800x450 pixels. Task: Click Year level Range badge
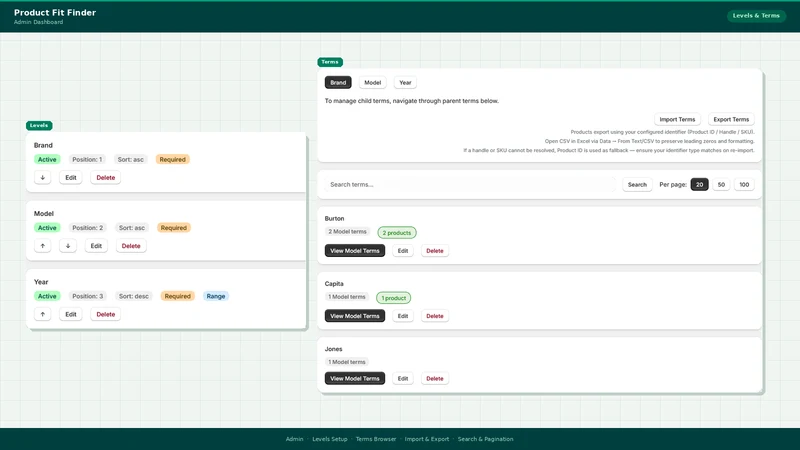coord(216,296)
